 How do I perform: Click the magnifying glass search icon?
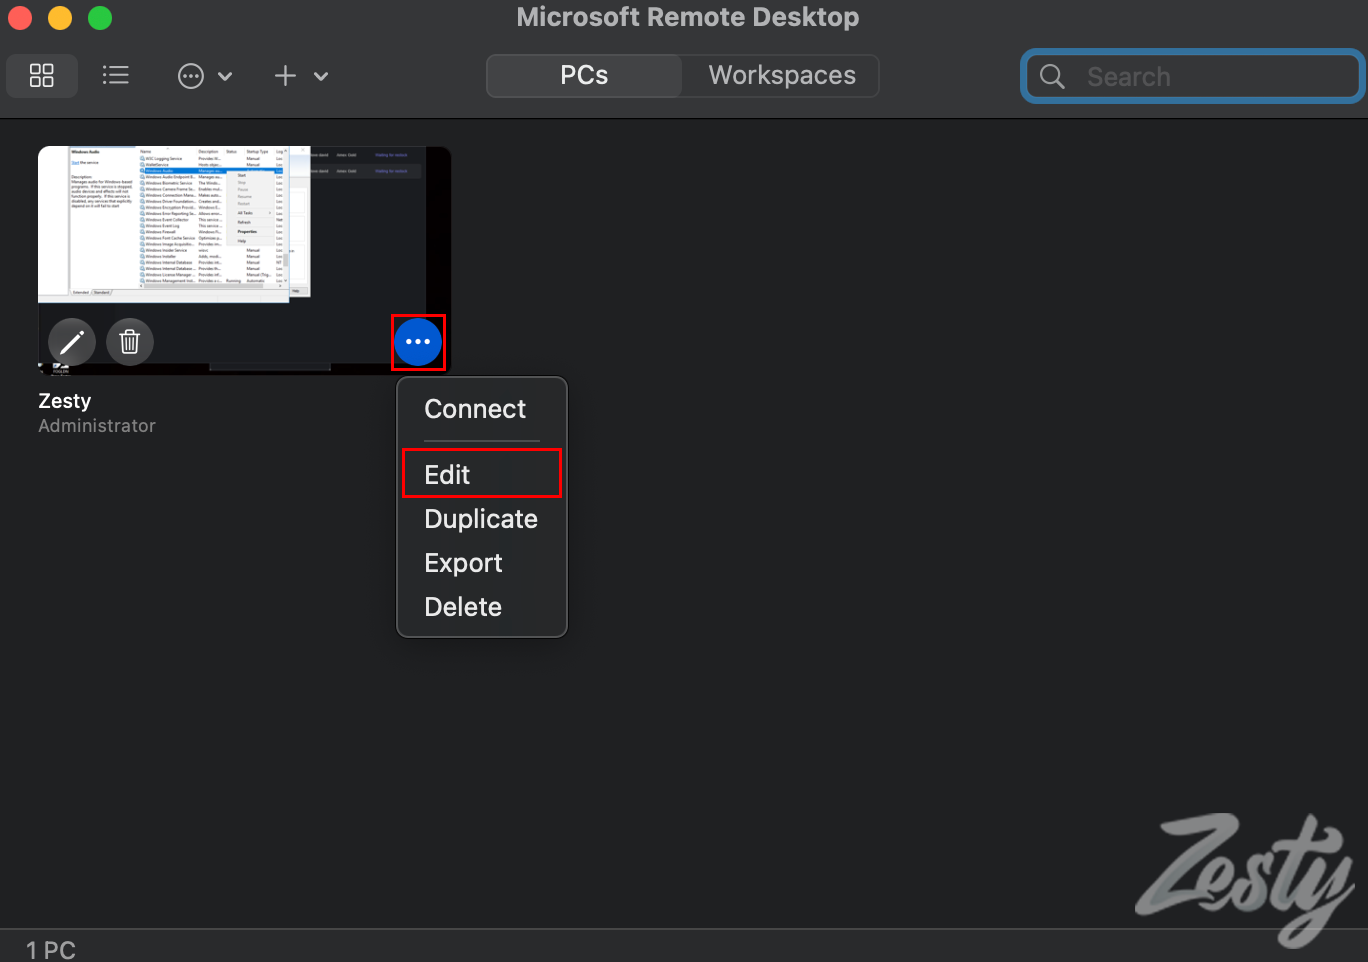pyautogui.click(x=1052, y=77)
